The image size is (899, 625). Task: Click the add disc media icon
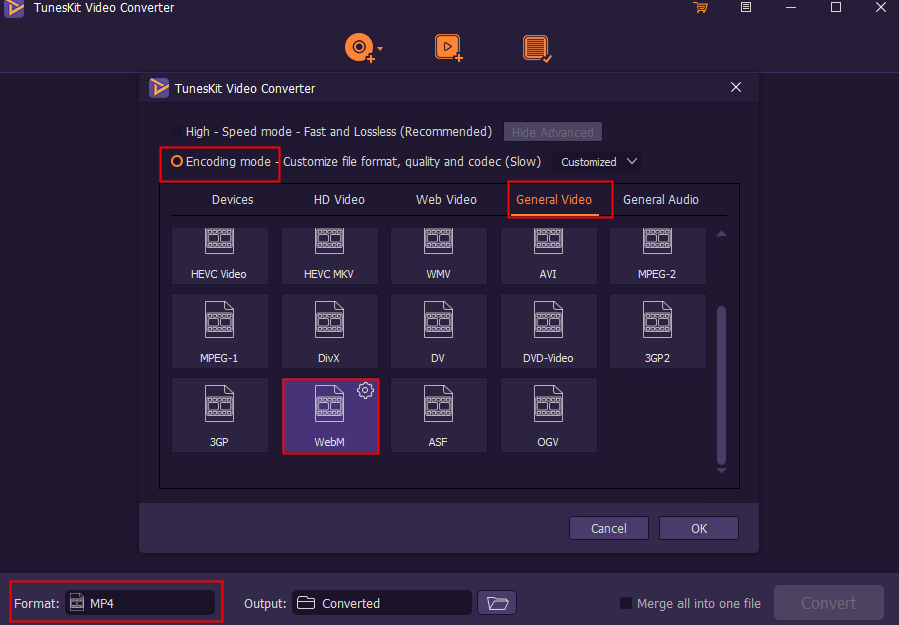(x=359, y=48)
